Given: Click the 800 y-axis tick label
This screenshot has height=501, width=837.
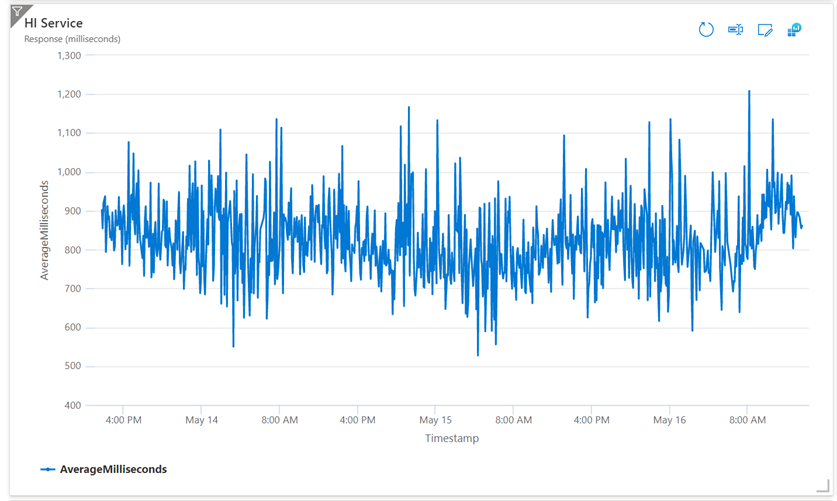Looking at the screenshot, I should [71, 250].
